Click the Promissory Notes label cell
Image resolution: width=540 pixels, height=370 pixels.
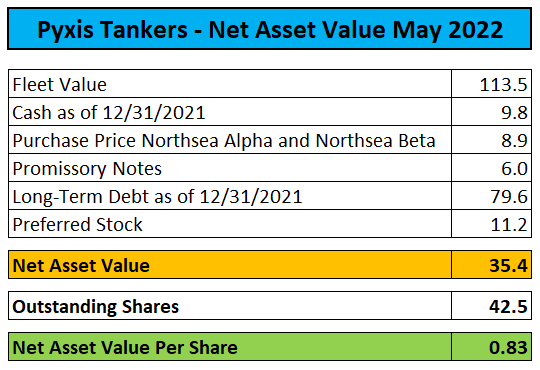click(x=230, y=168)
